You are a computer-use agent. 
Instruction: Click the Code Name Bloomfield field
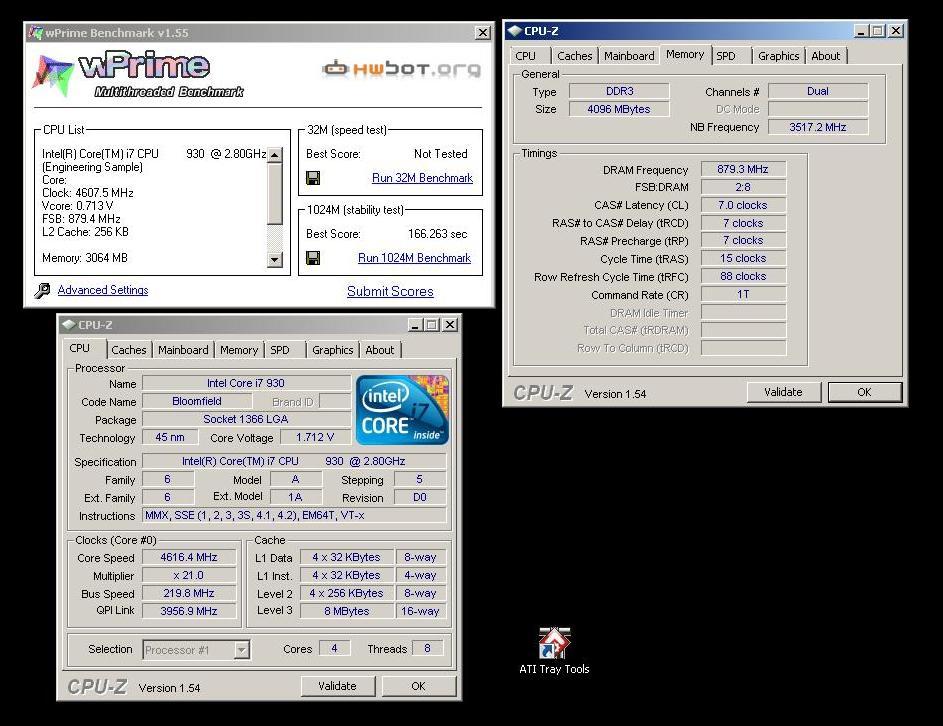point(197,401)
